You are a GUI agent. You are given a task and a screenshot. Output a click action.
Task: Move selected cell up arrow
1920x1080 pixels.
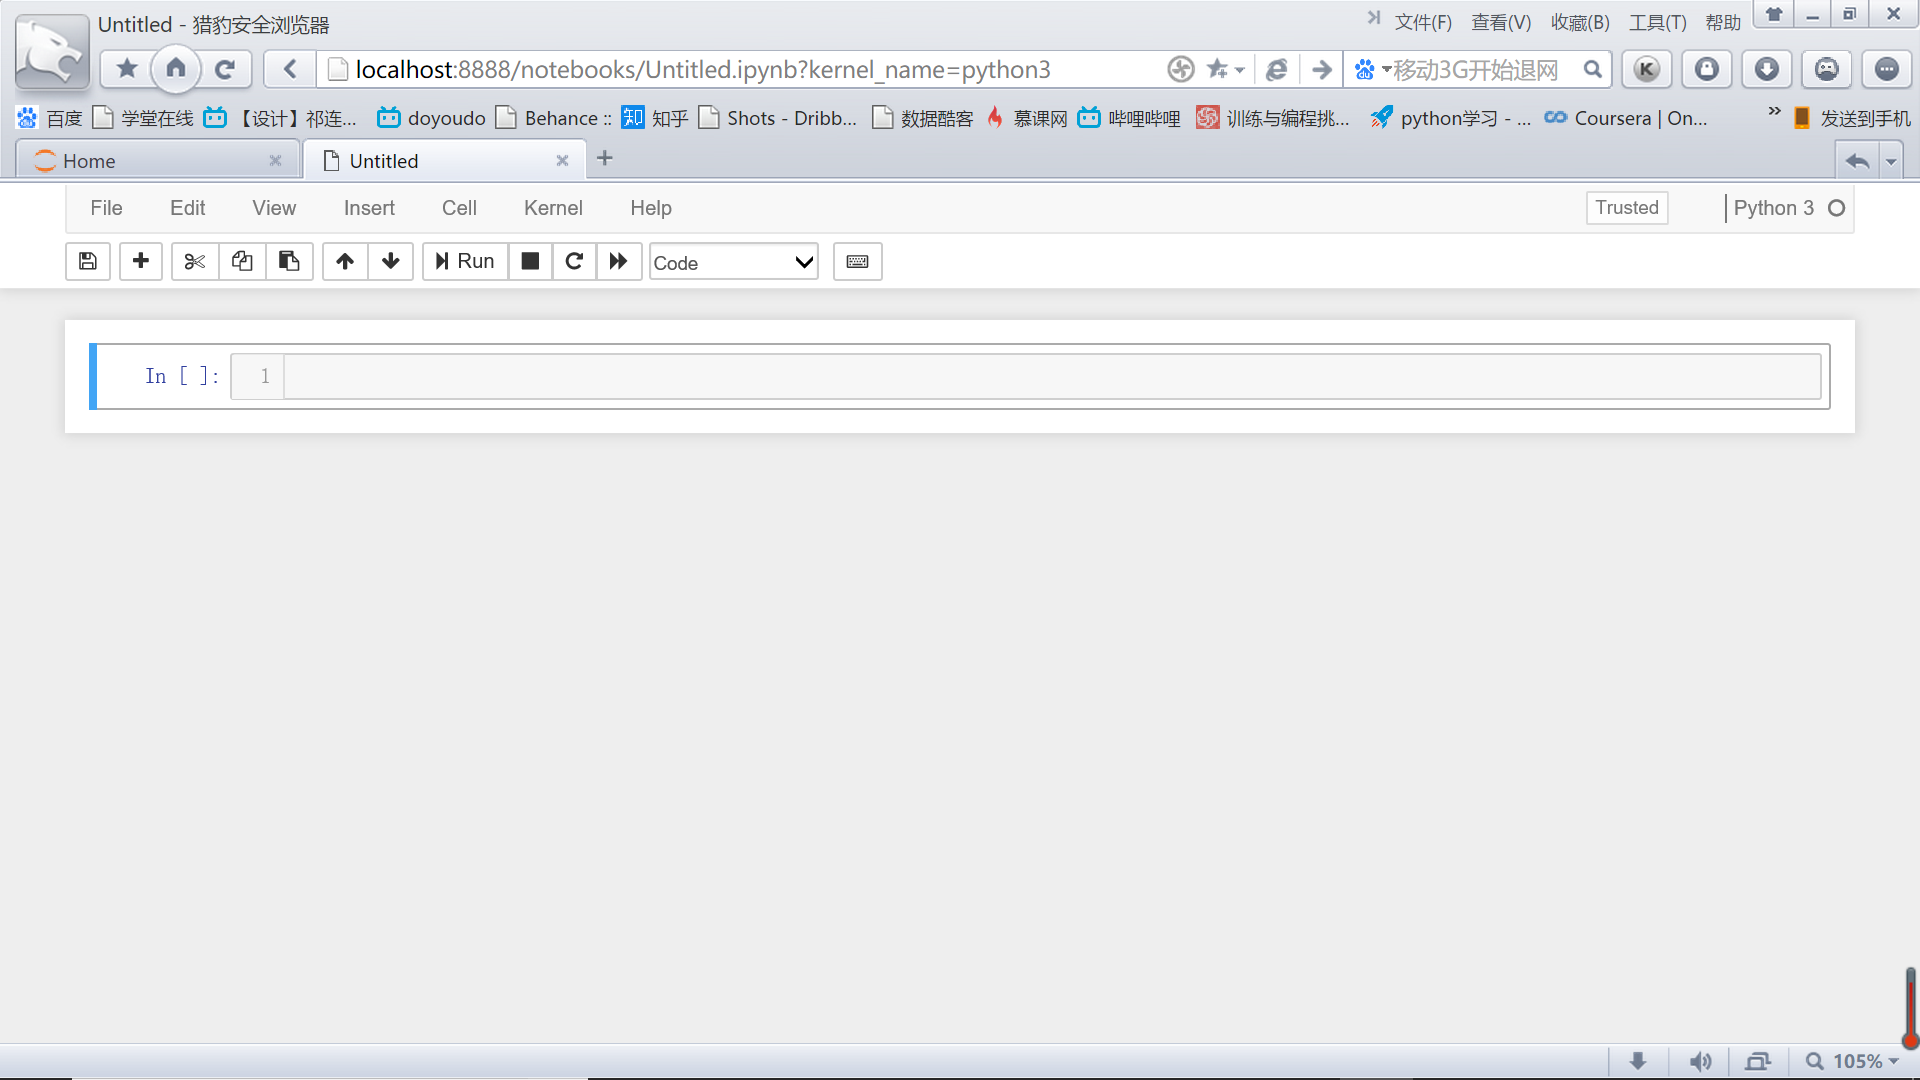[345, 262]
